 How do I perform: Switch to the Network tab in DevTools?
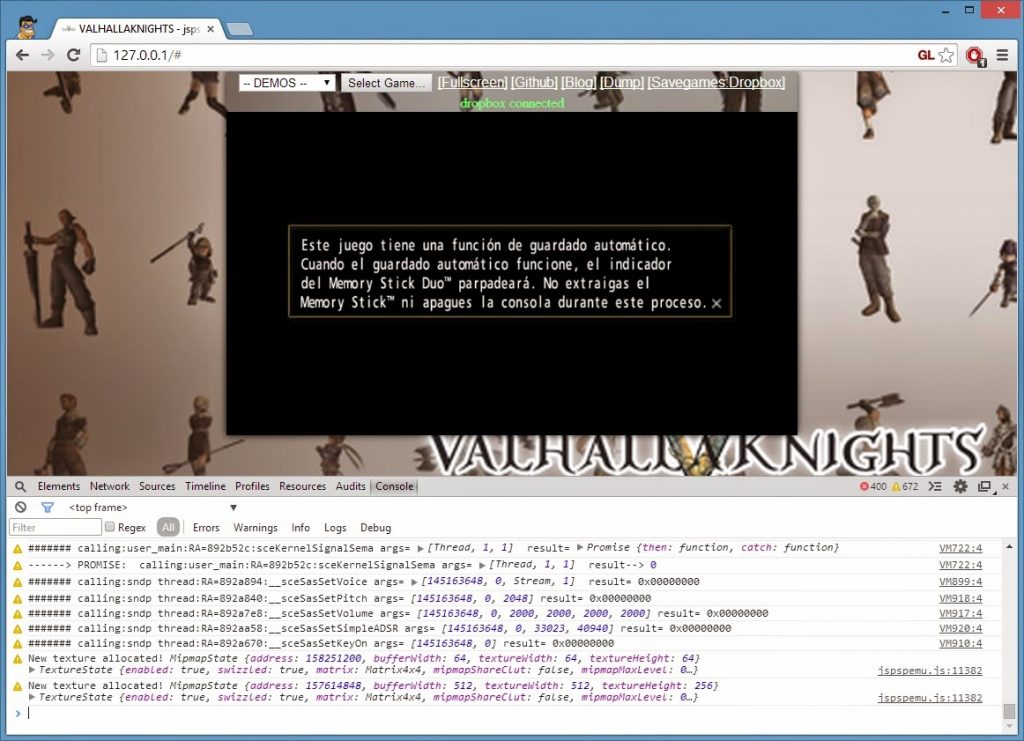click(109, 487)
